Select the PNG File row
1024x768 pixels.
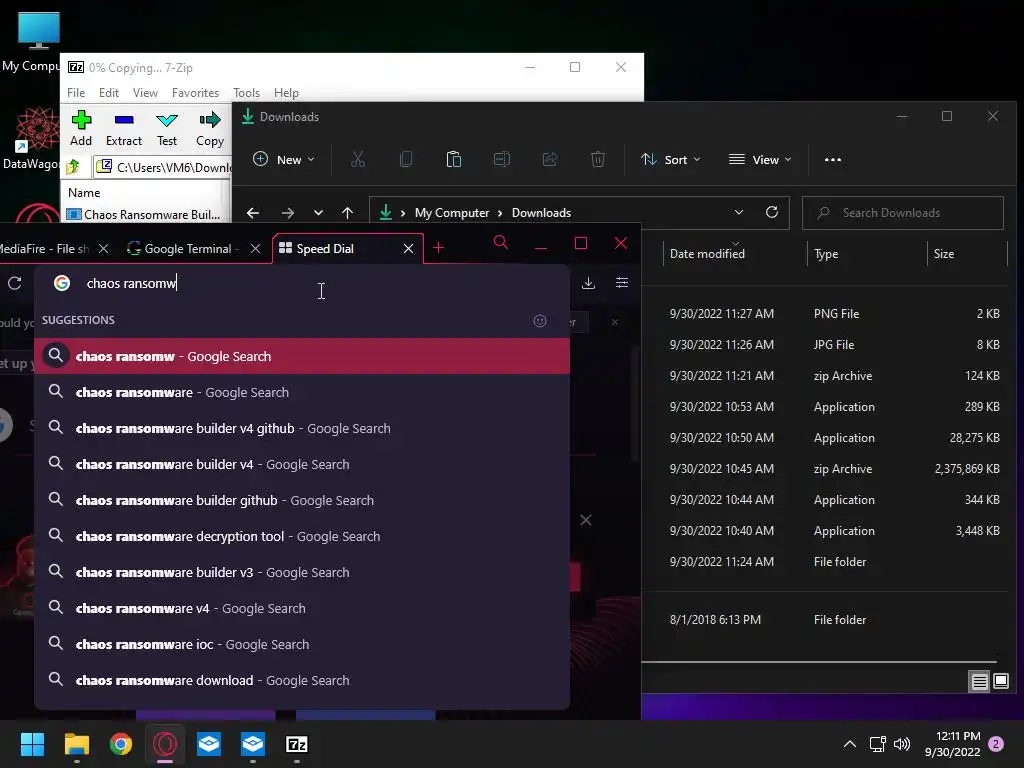point(824,313)
